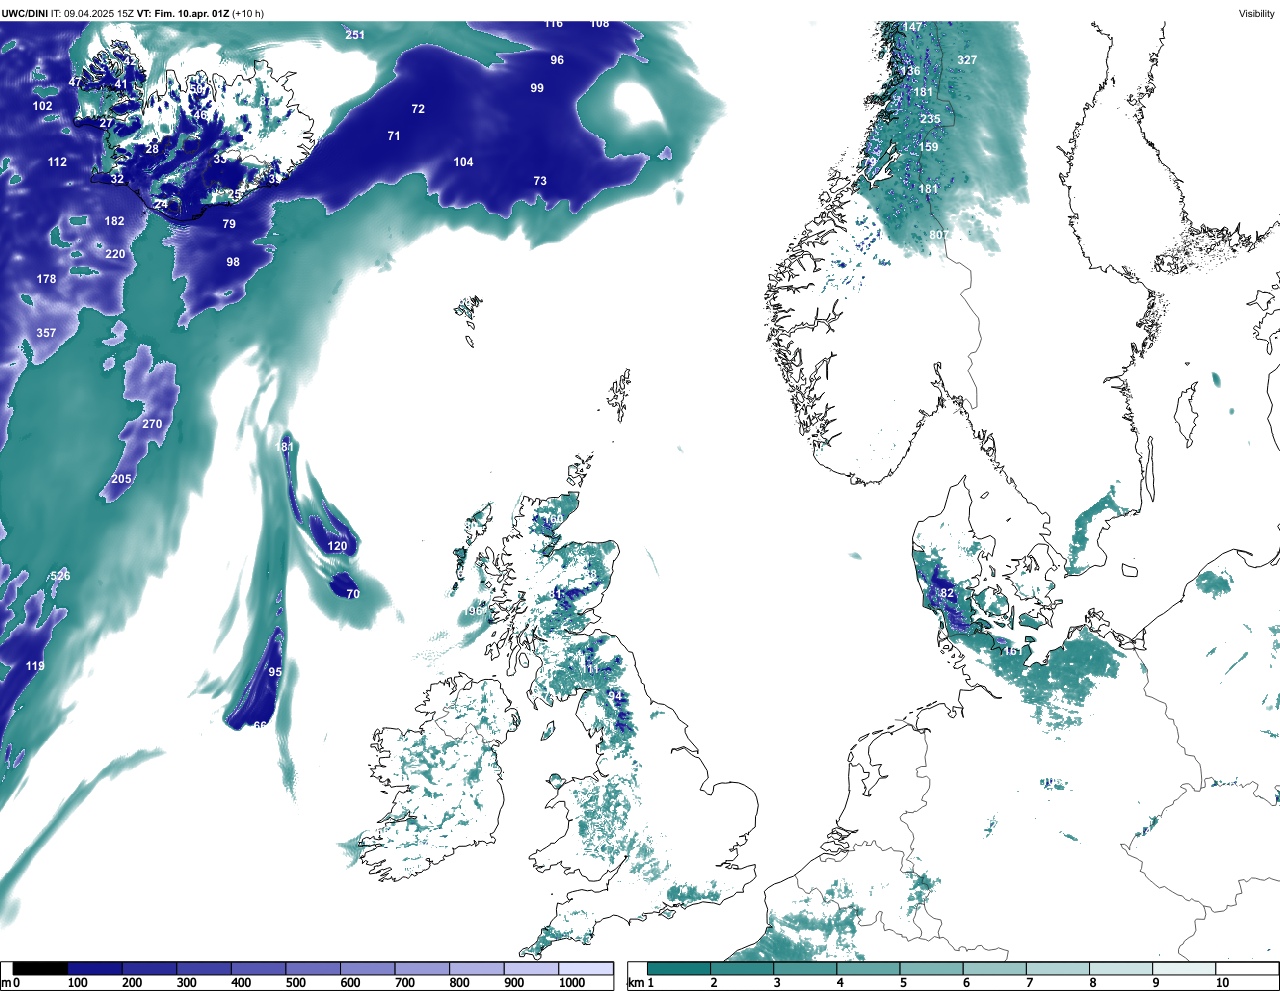Click the '327' value over Scandinavia
The image size is (1280, 991).
click(x=967, y=60)
